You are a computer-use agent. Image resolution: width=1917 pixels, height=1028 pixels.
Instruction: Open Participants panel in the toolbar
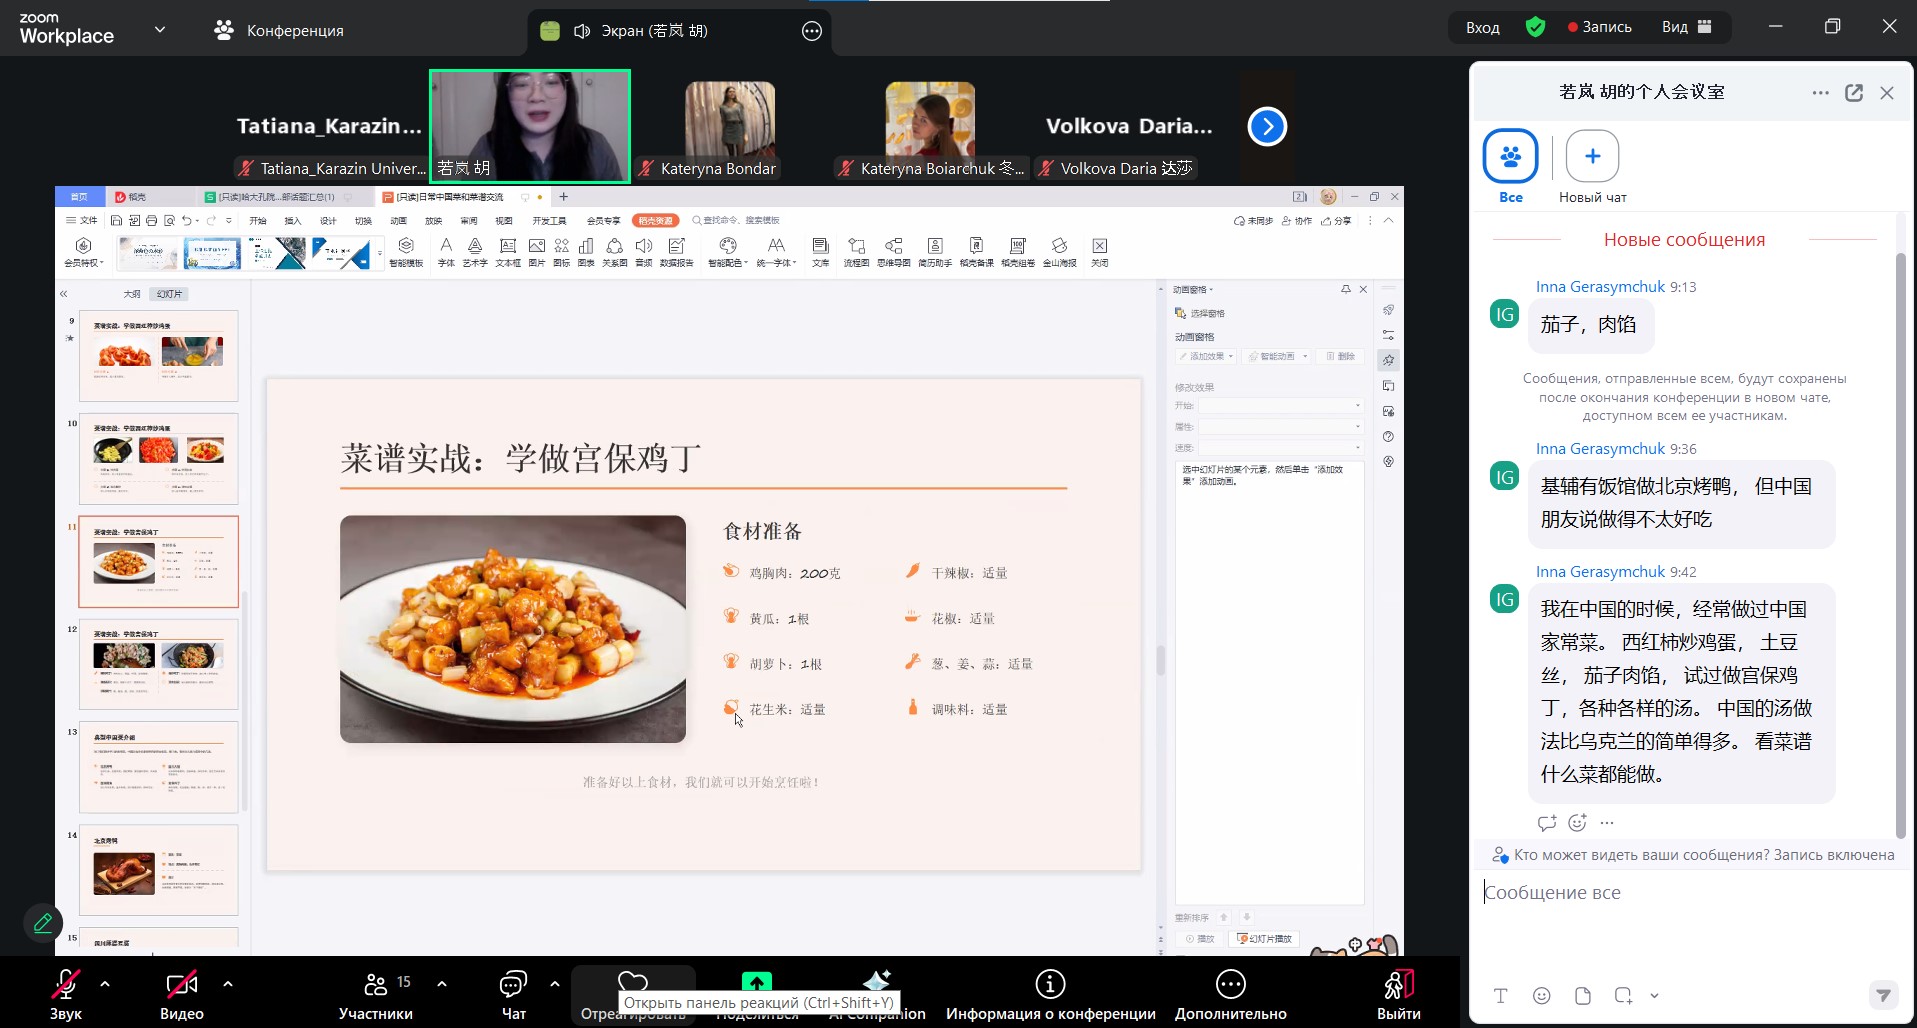point(376,995)
